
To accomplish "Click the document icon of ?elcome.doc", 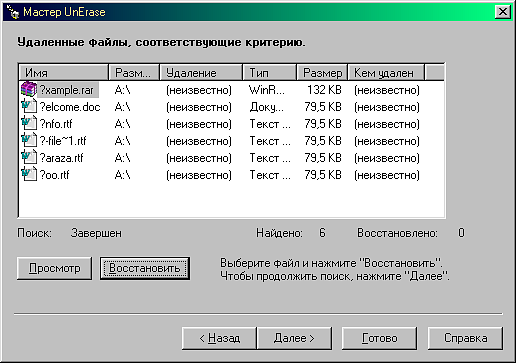I will [x=29, y=107].
